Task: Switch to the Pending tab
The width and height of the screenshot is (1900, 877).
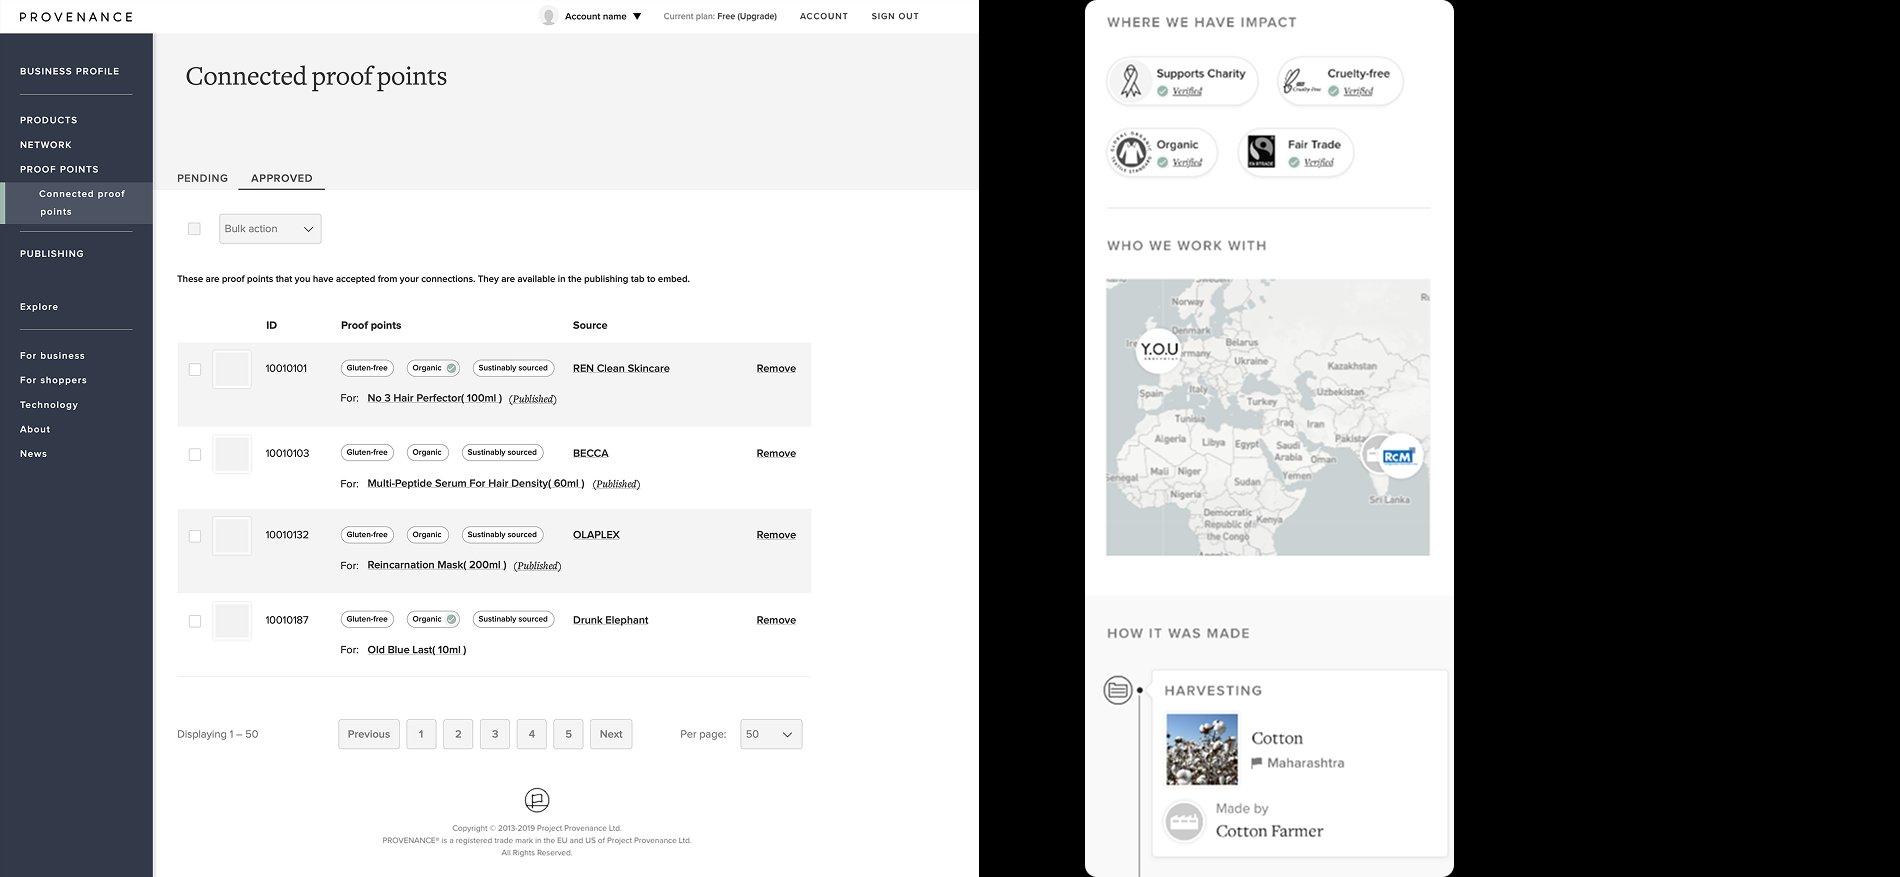Action: 203,178
